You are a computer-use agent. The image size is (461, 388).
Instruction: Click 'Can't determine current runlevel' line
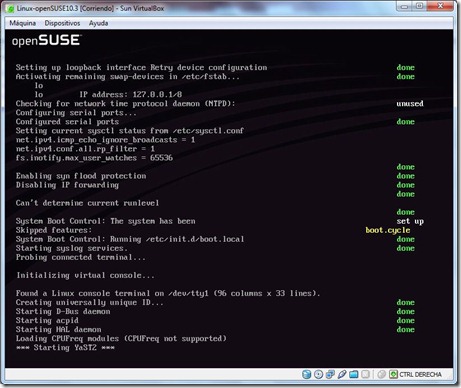[x=87, y=203]
